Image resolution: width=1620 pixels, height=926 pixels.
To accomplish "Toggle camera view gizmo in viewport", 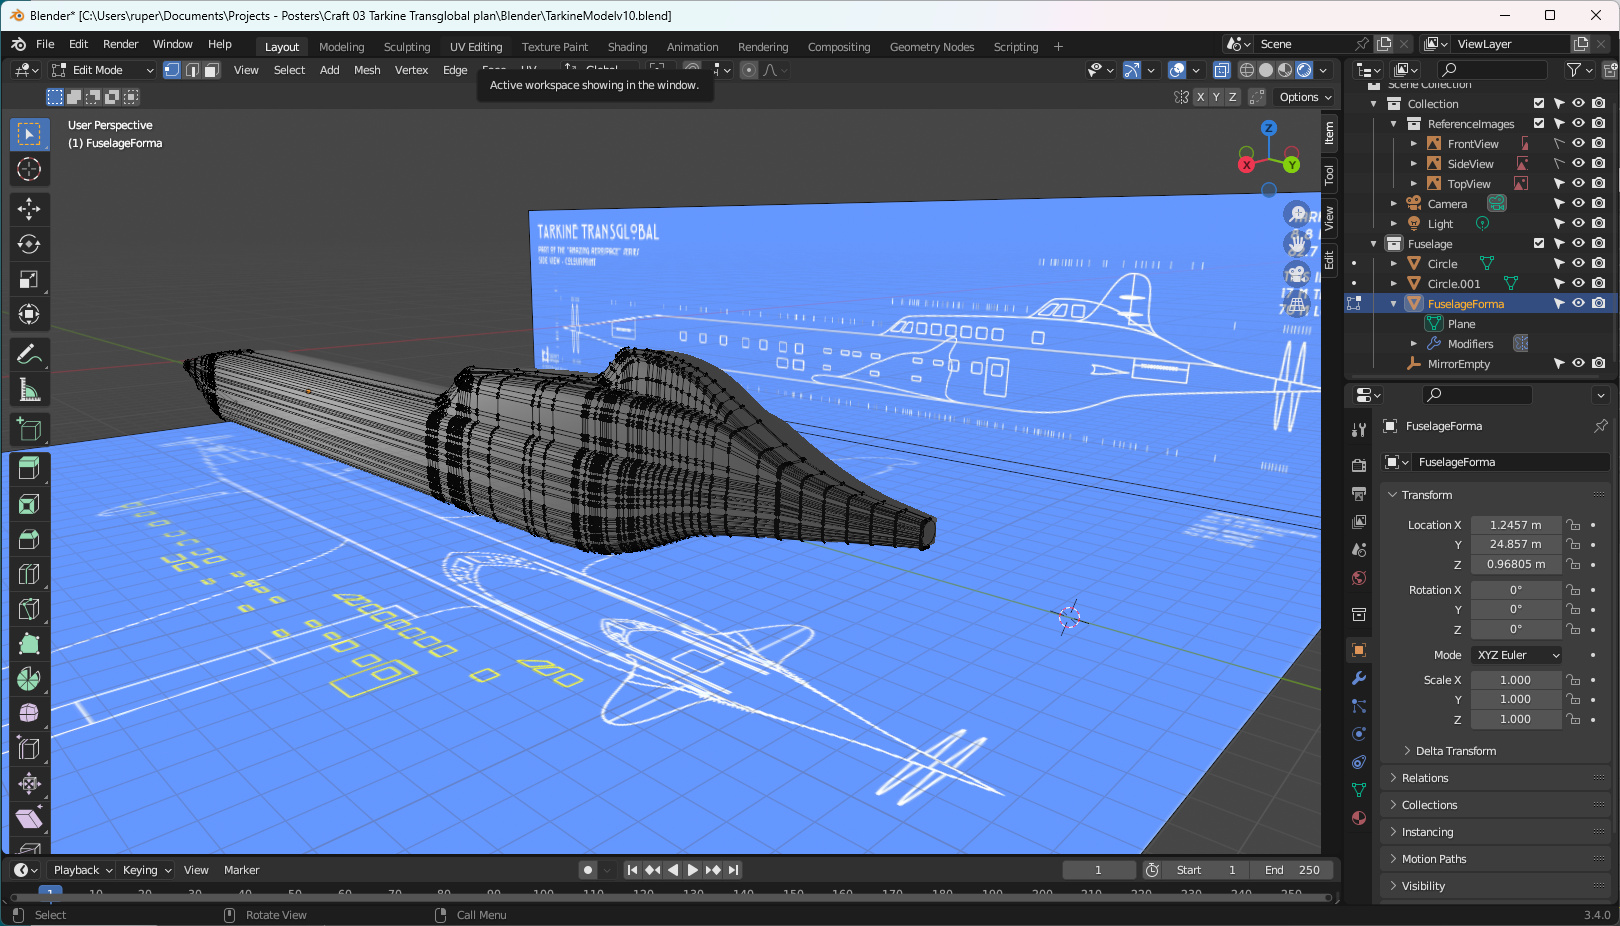I will pyautogui.click(x=1297, y=273).
